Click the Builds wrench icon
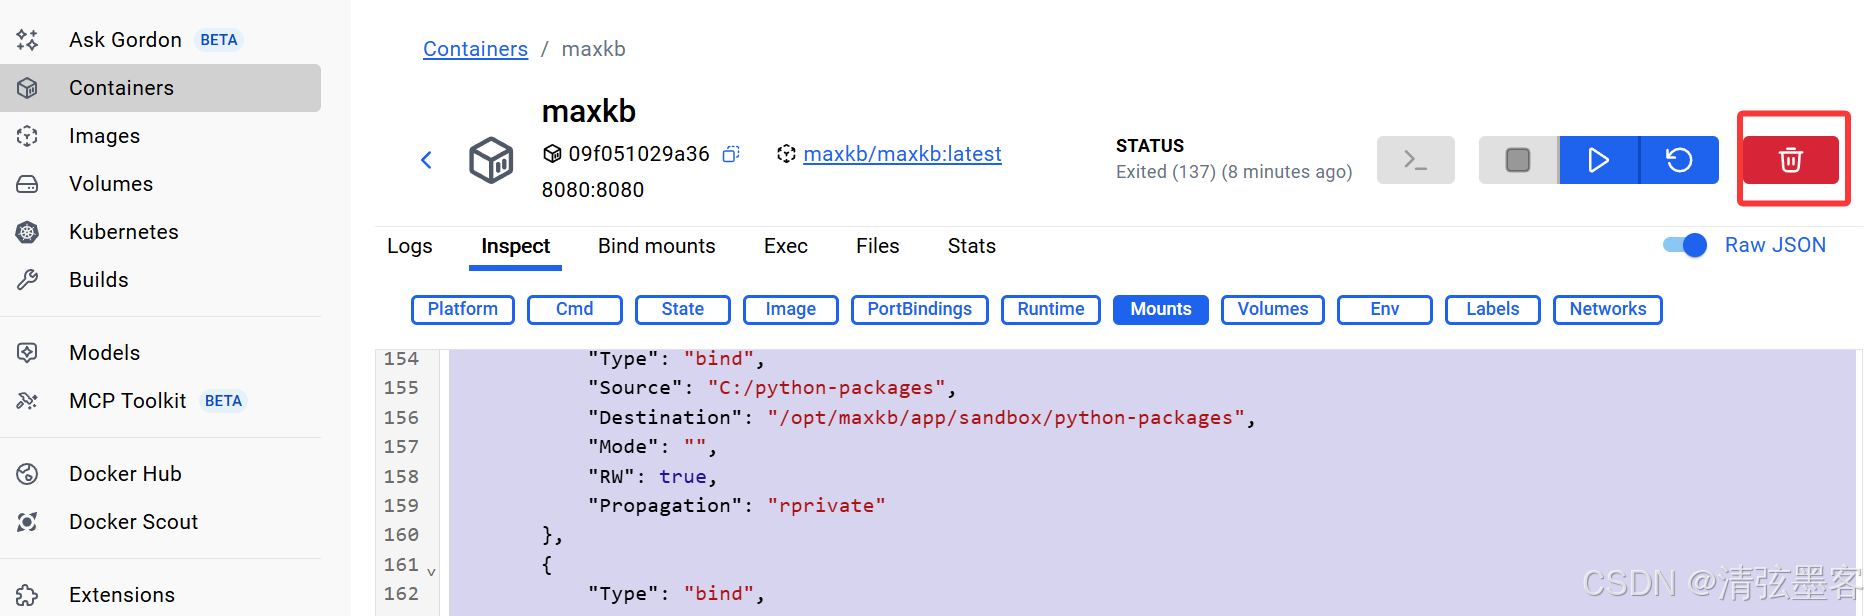 coord(27,280)
